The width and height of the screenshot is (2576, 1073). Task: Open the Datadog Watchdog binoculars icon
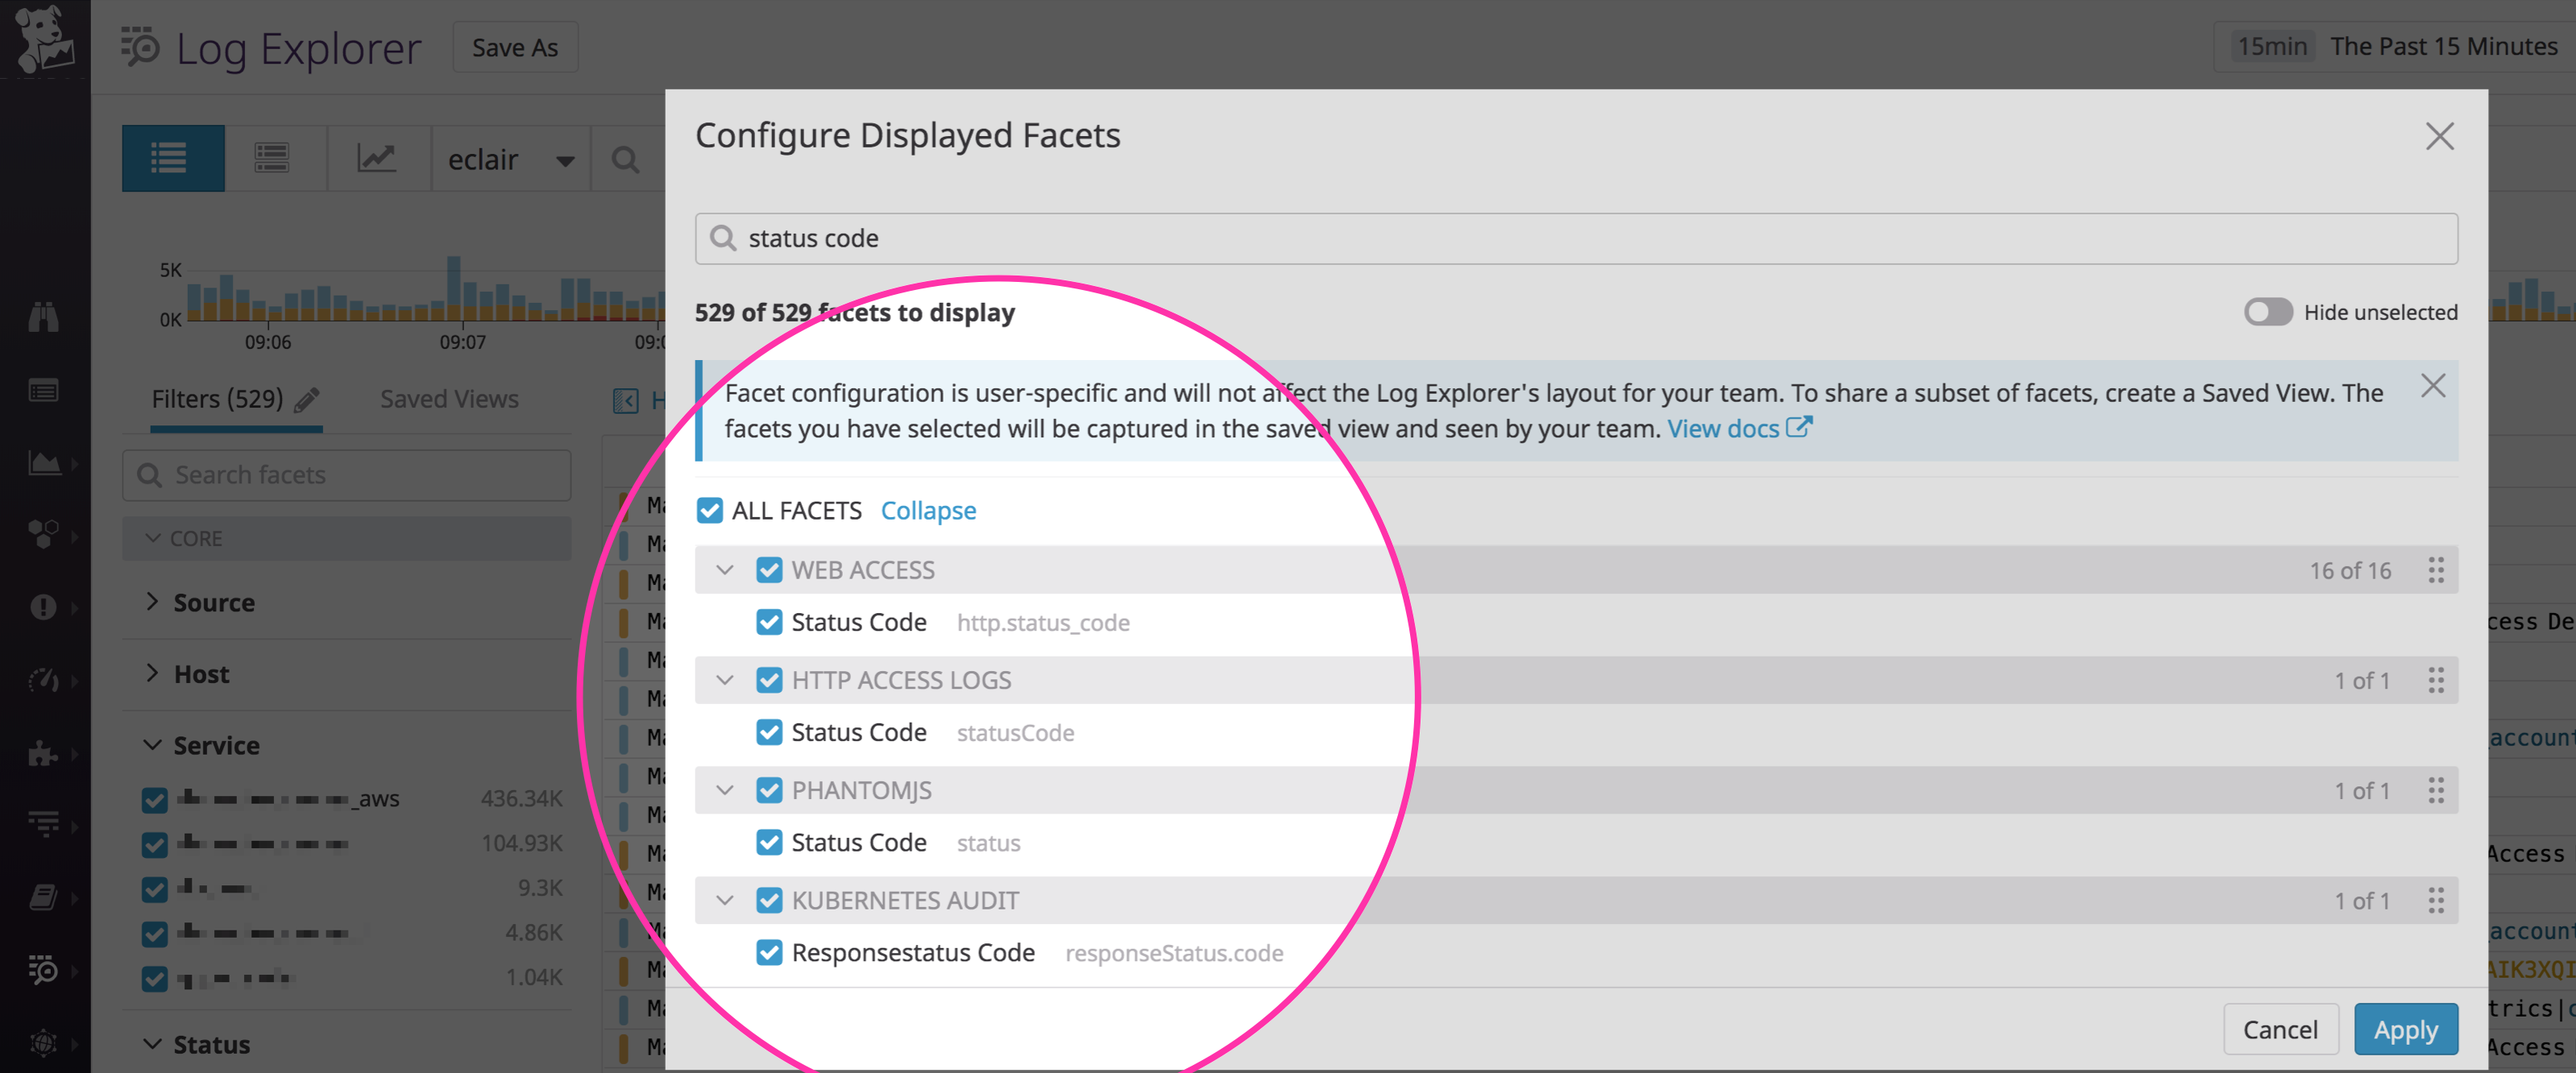pyautogui.click(x=45, y=317)
